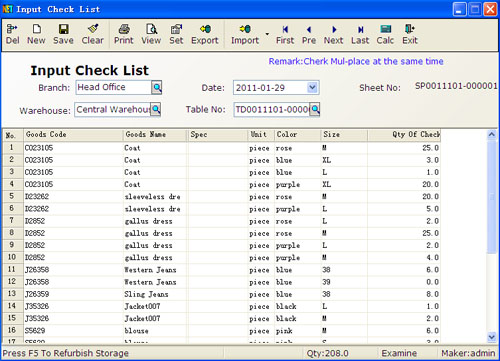
Task: Click Maker:admin in status bar
Action: click(x=468, y=353)
